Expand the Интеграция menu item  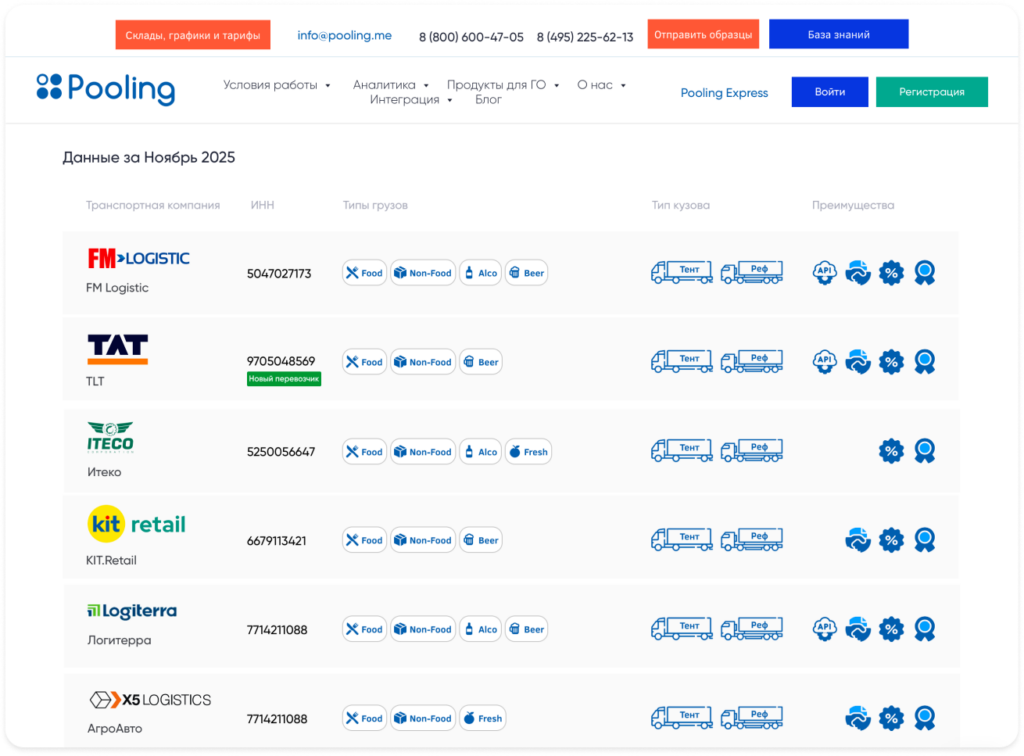click(410, 100)
